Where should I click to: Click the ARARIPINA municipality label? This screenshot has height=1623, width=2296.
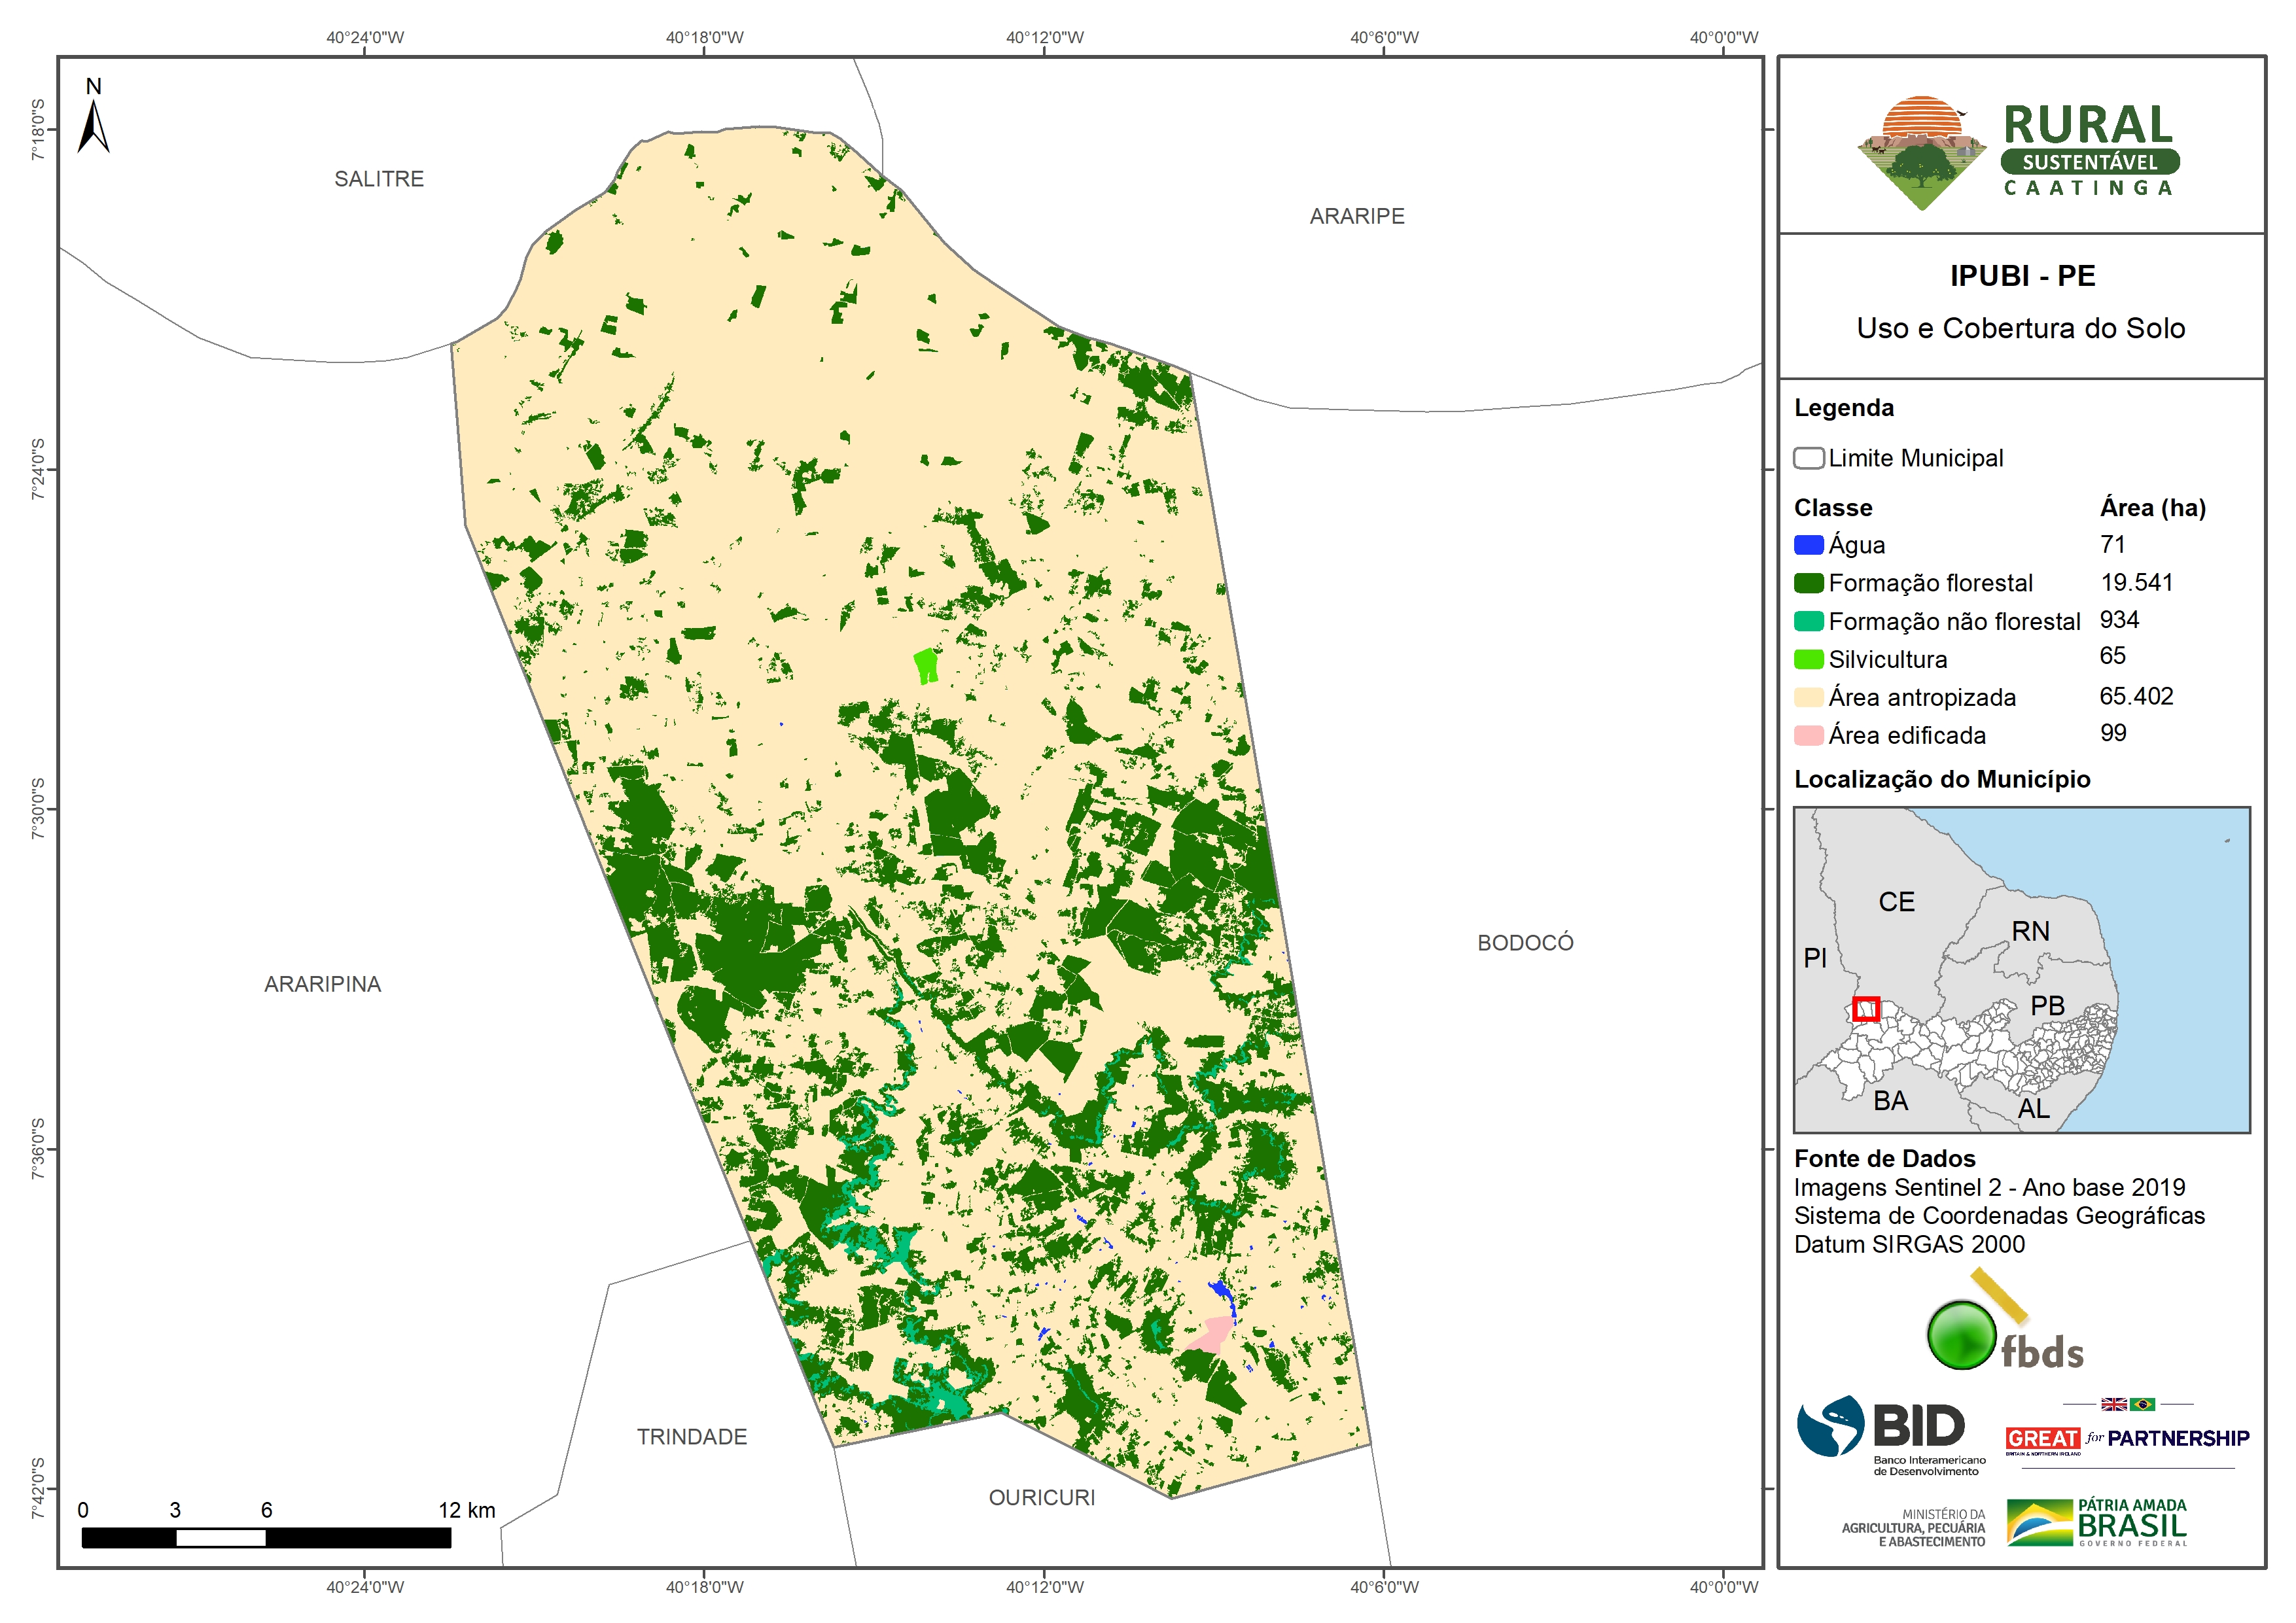[x=322, y=984]
